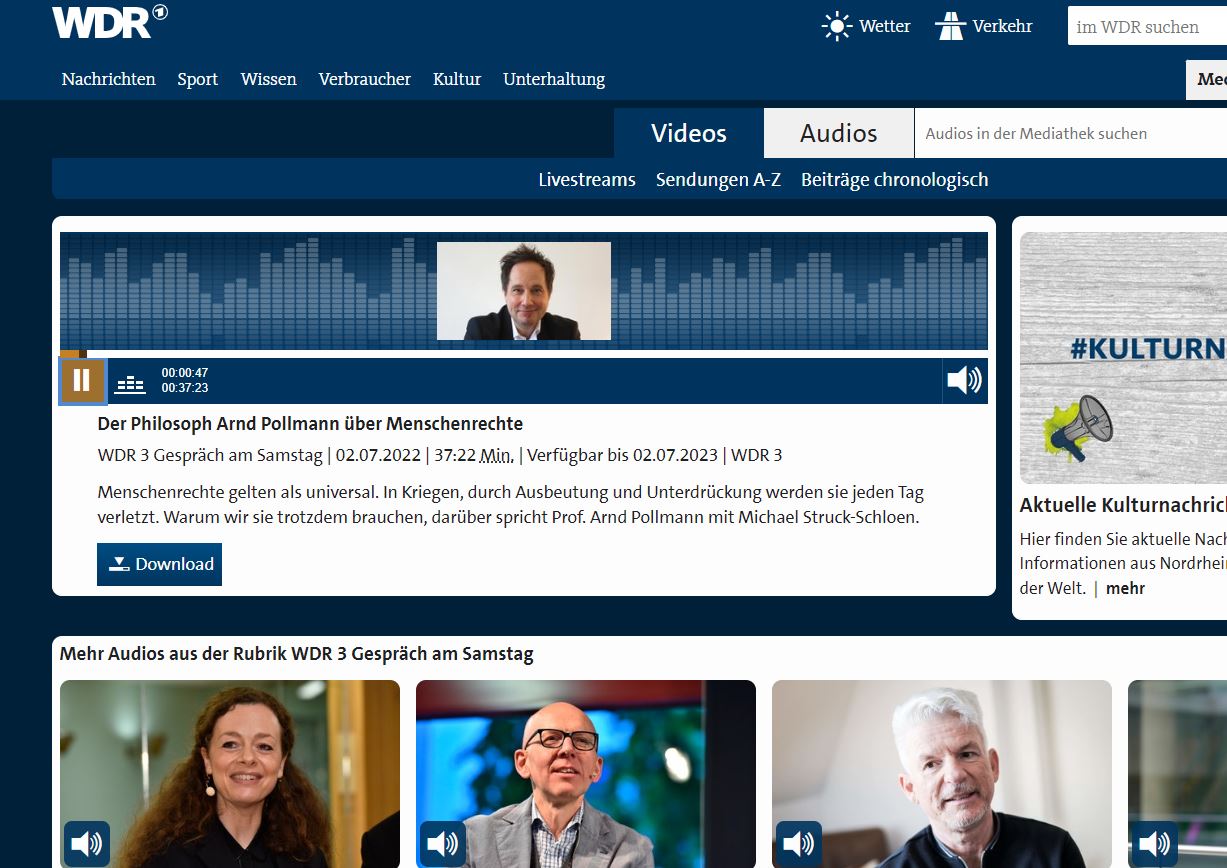Open Unterhaltung menu
This screenshot has height=868, width=1227.
554,79
